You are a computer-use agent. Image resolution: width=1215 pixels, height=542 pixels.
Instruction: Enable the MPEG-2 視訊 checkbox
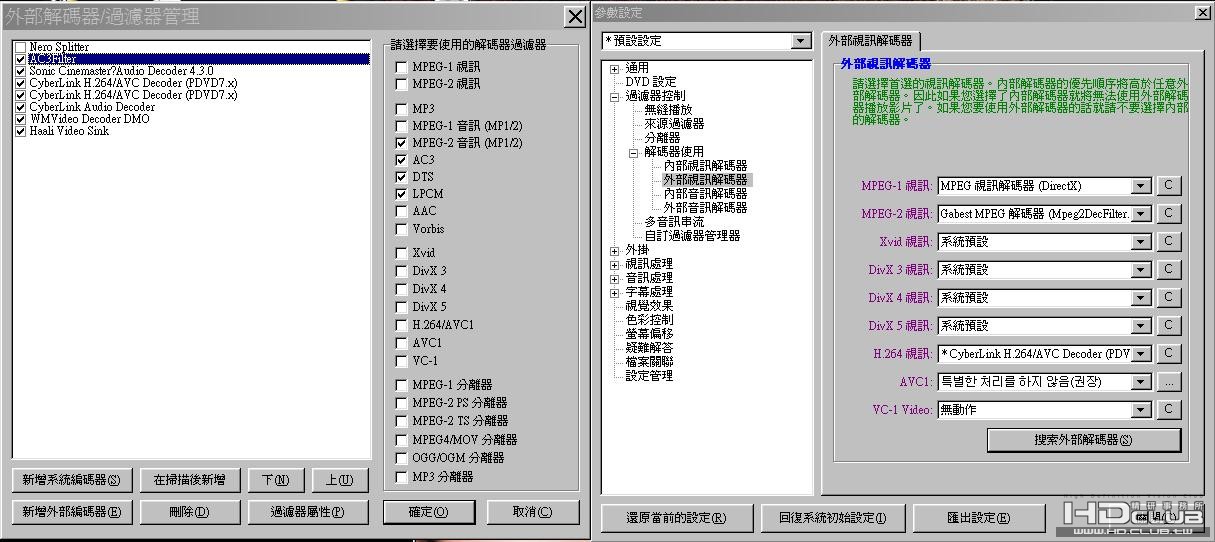pyautogui.click(x=401, y=84)
